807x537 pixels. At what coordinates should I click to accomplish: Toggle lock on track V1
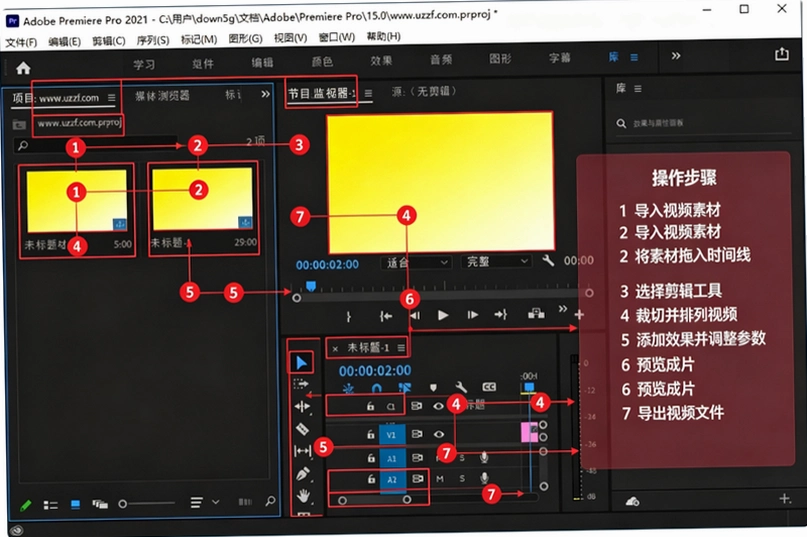(371, 435)
